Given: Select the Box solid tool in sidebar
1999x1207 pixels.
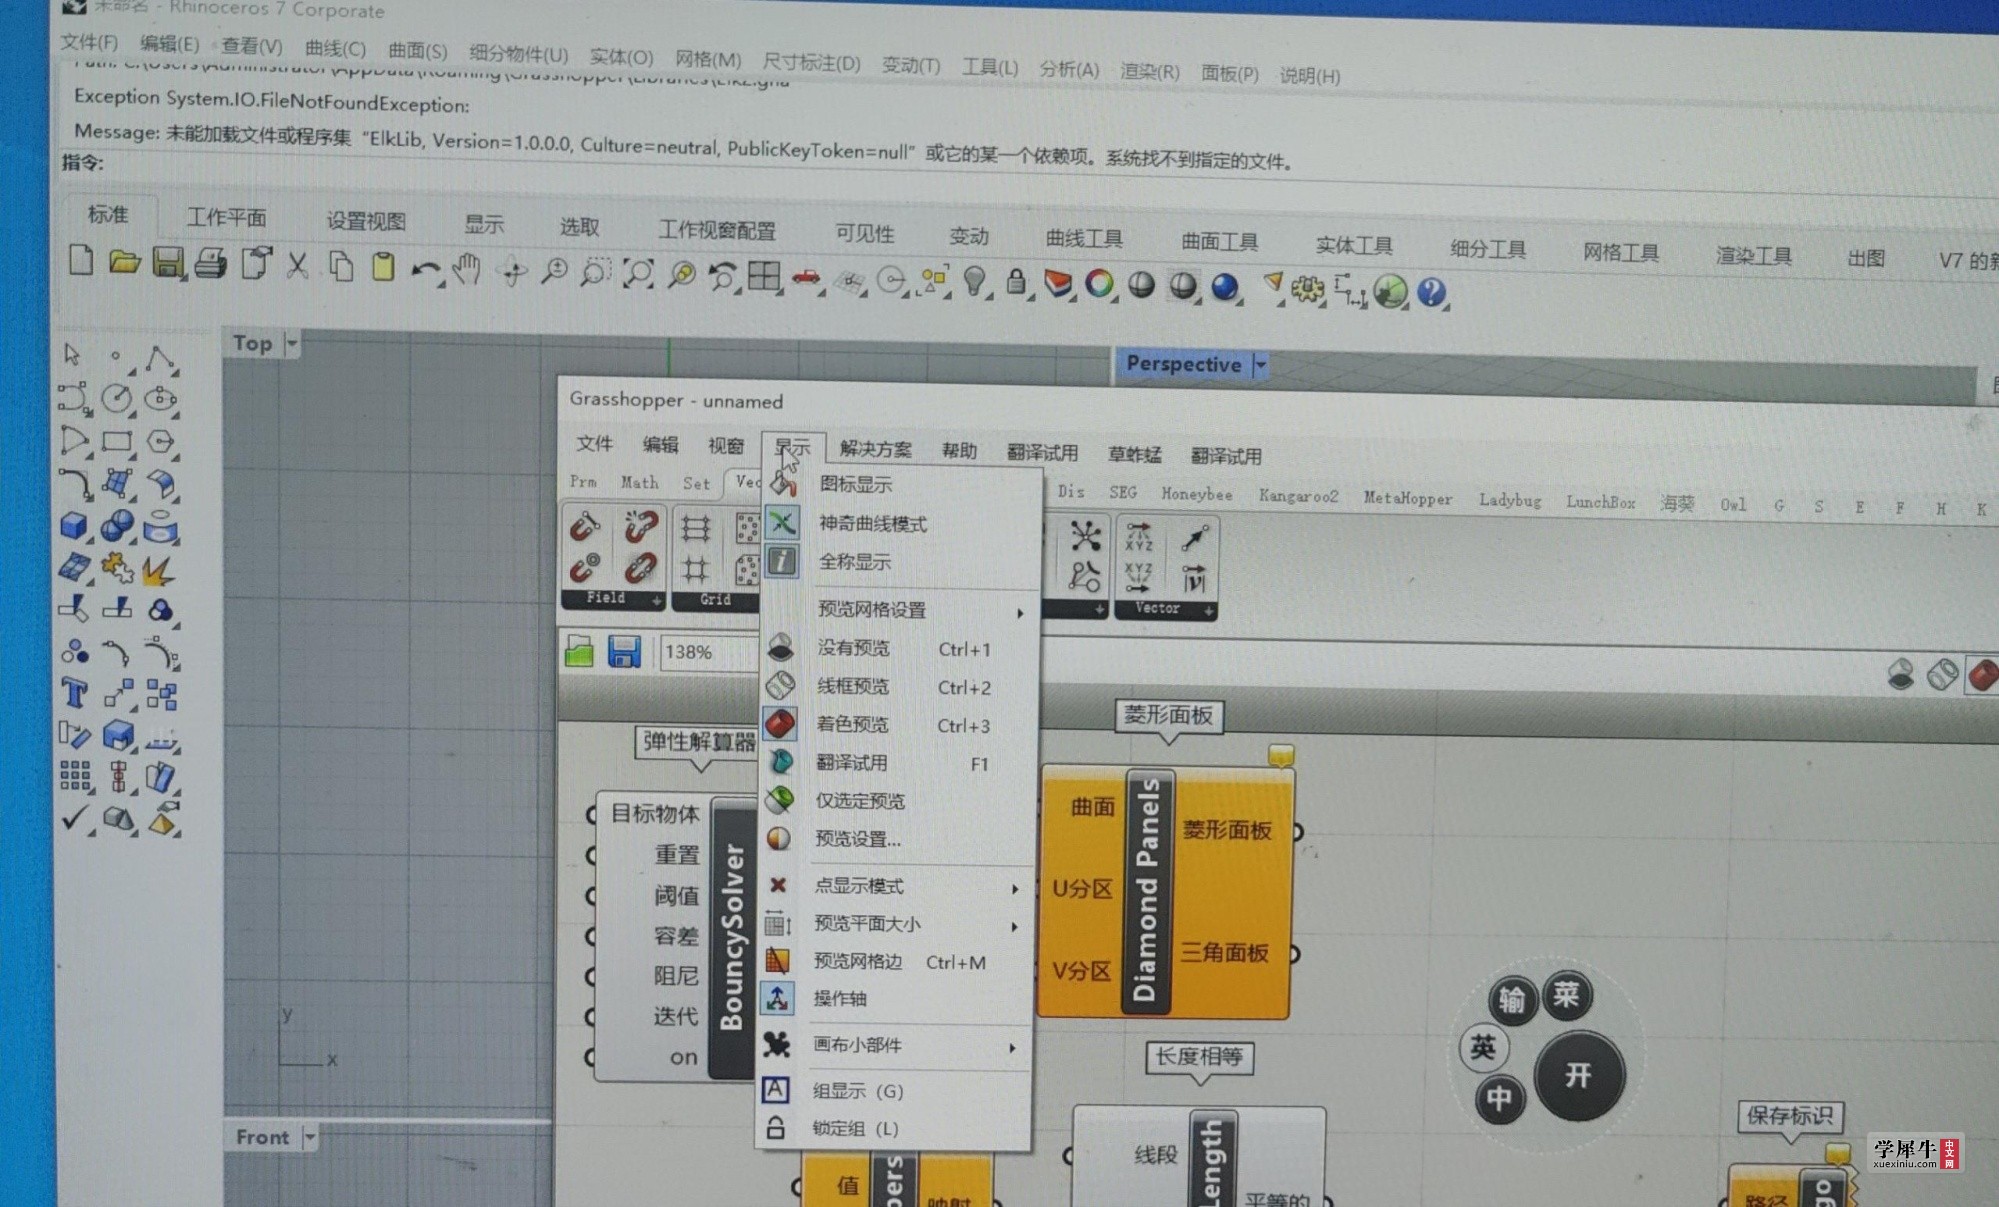Looking at the screenshot, I should (x=74, y=525).
